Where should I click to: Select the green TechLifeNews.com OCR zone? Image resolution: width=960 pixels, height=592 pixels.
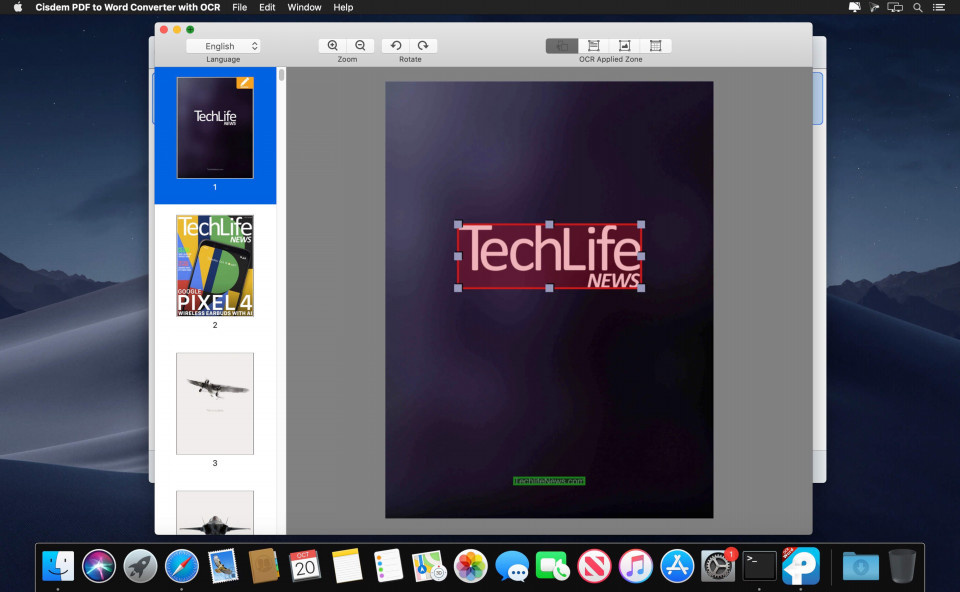coord(549,481)
